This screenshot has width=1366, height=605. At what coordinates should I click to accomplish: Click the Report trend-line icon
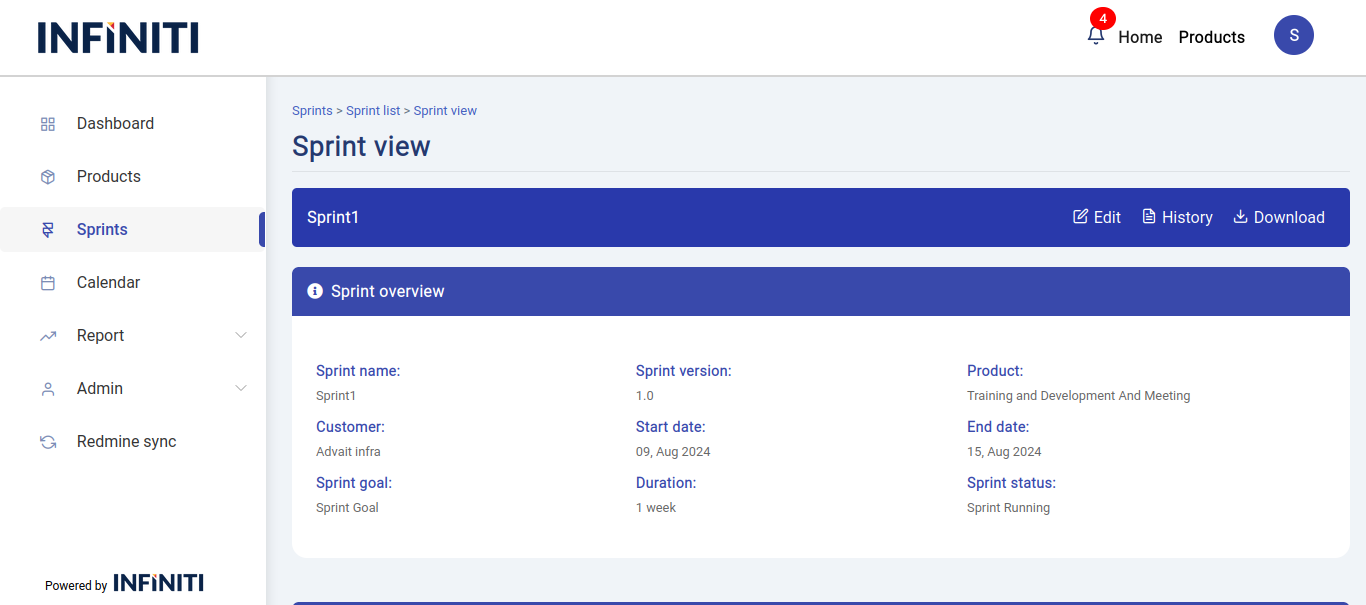(48, 336)
